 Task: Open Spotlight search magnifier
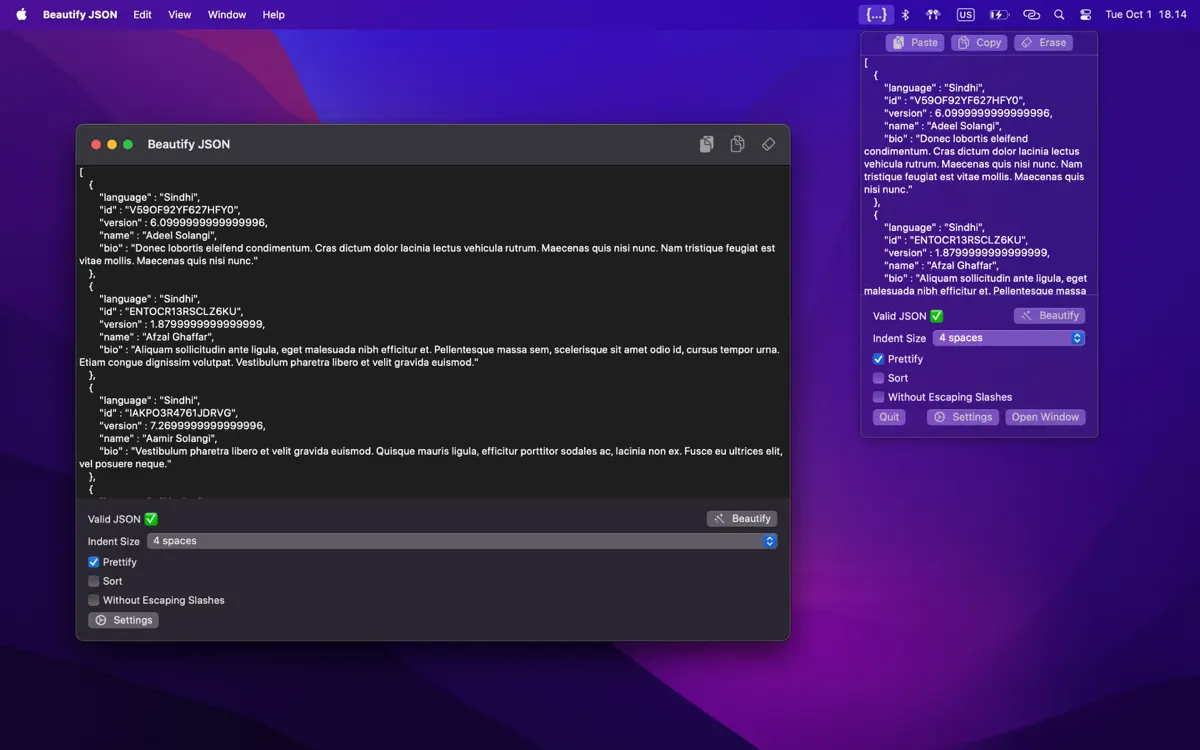click(x=1059, y=15)
